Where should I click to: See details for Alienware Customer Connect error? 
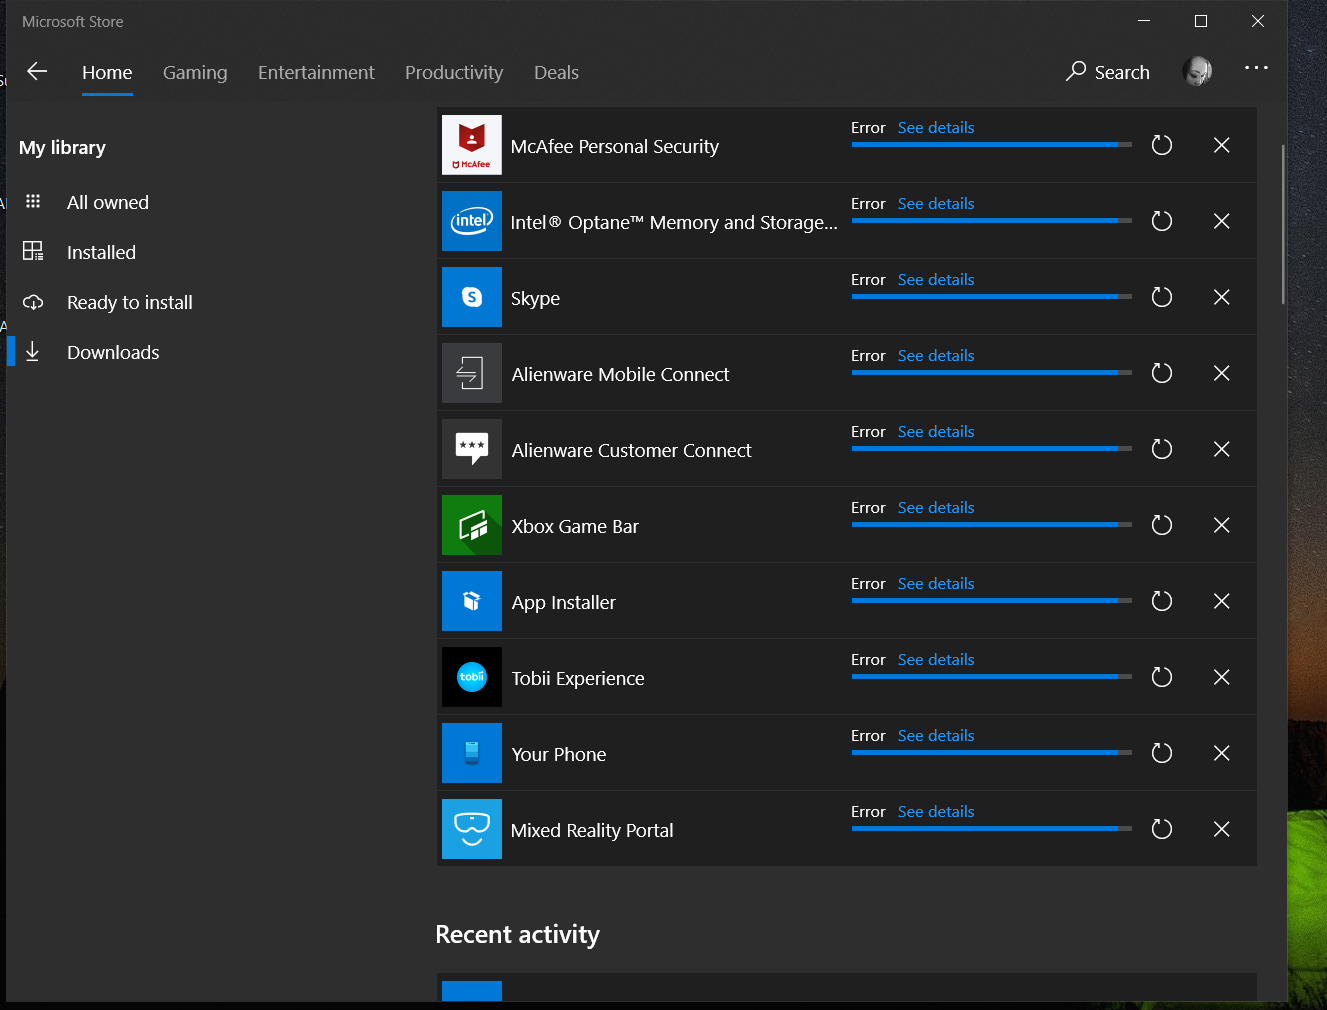coord(936,432)
